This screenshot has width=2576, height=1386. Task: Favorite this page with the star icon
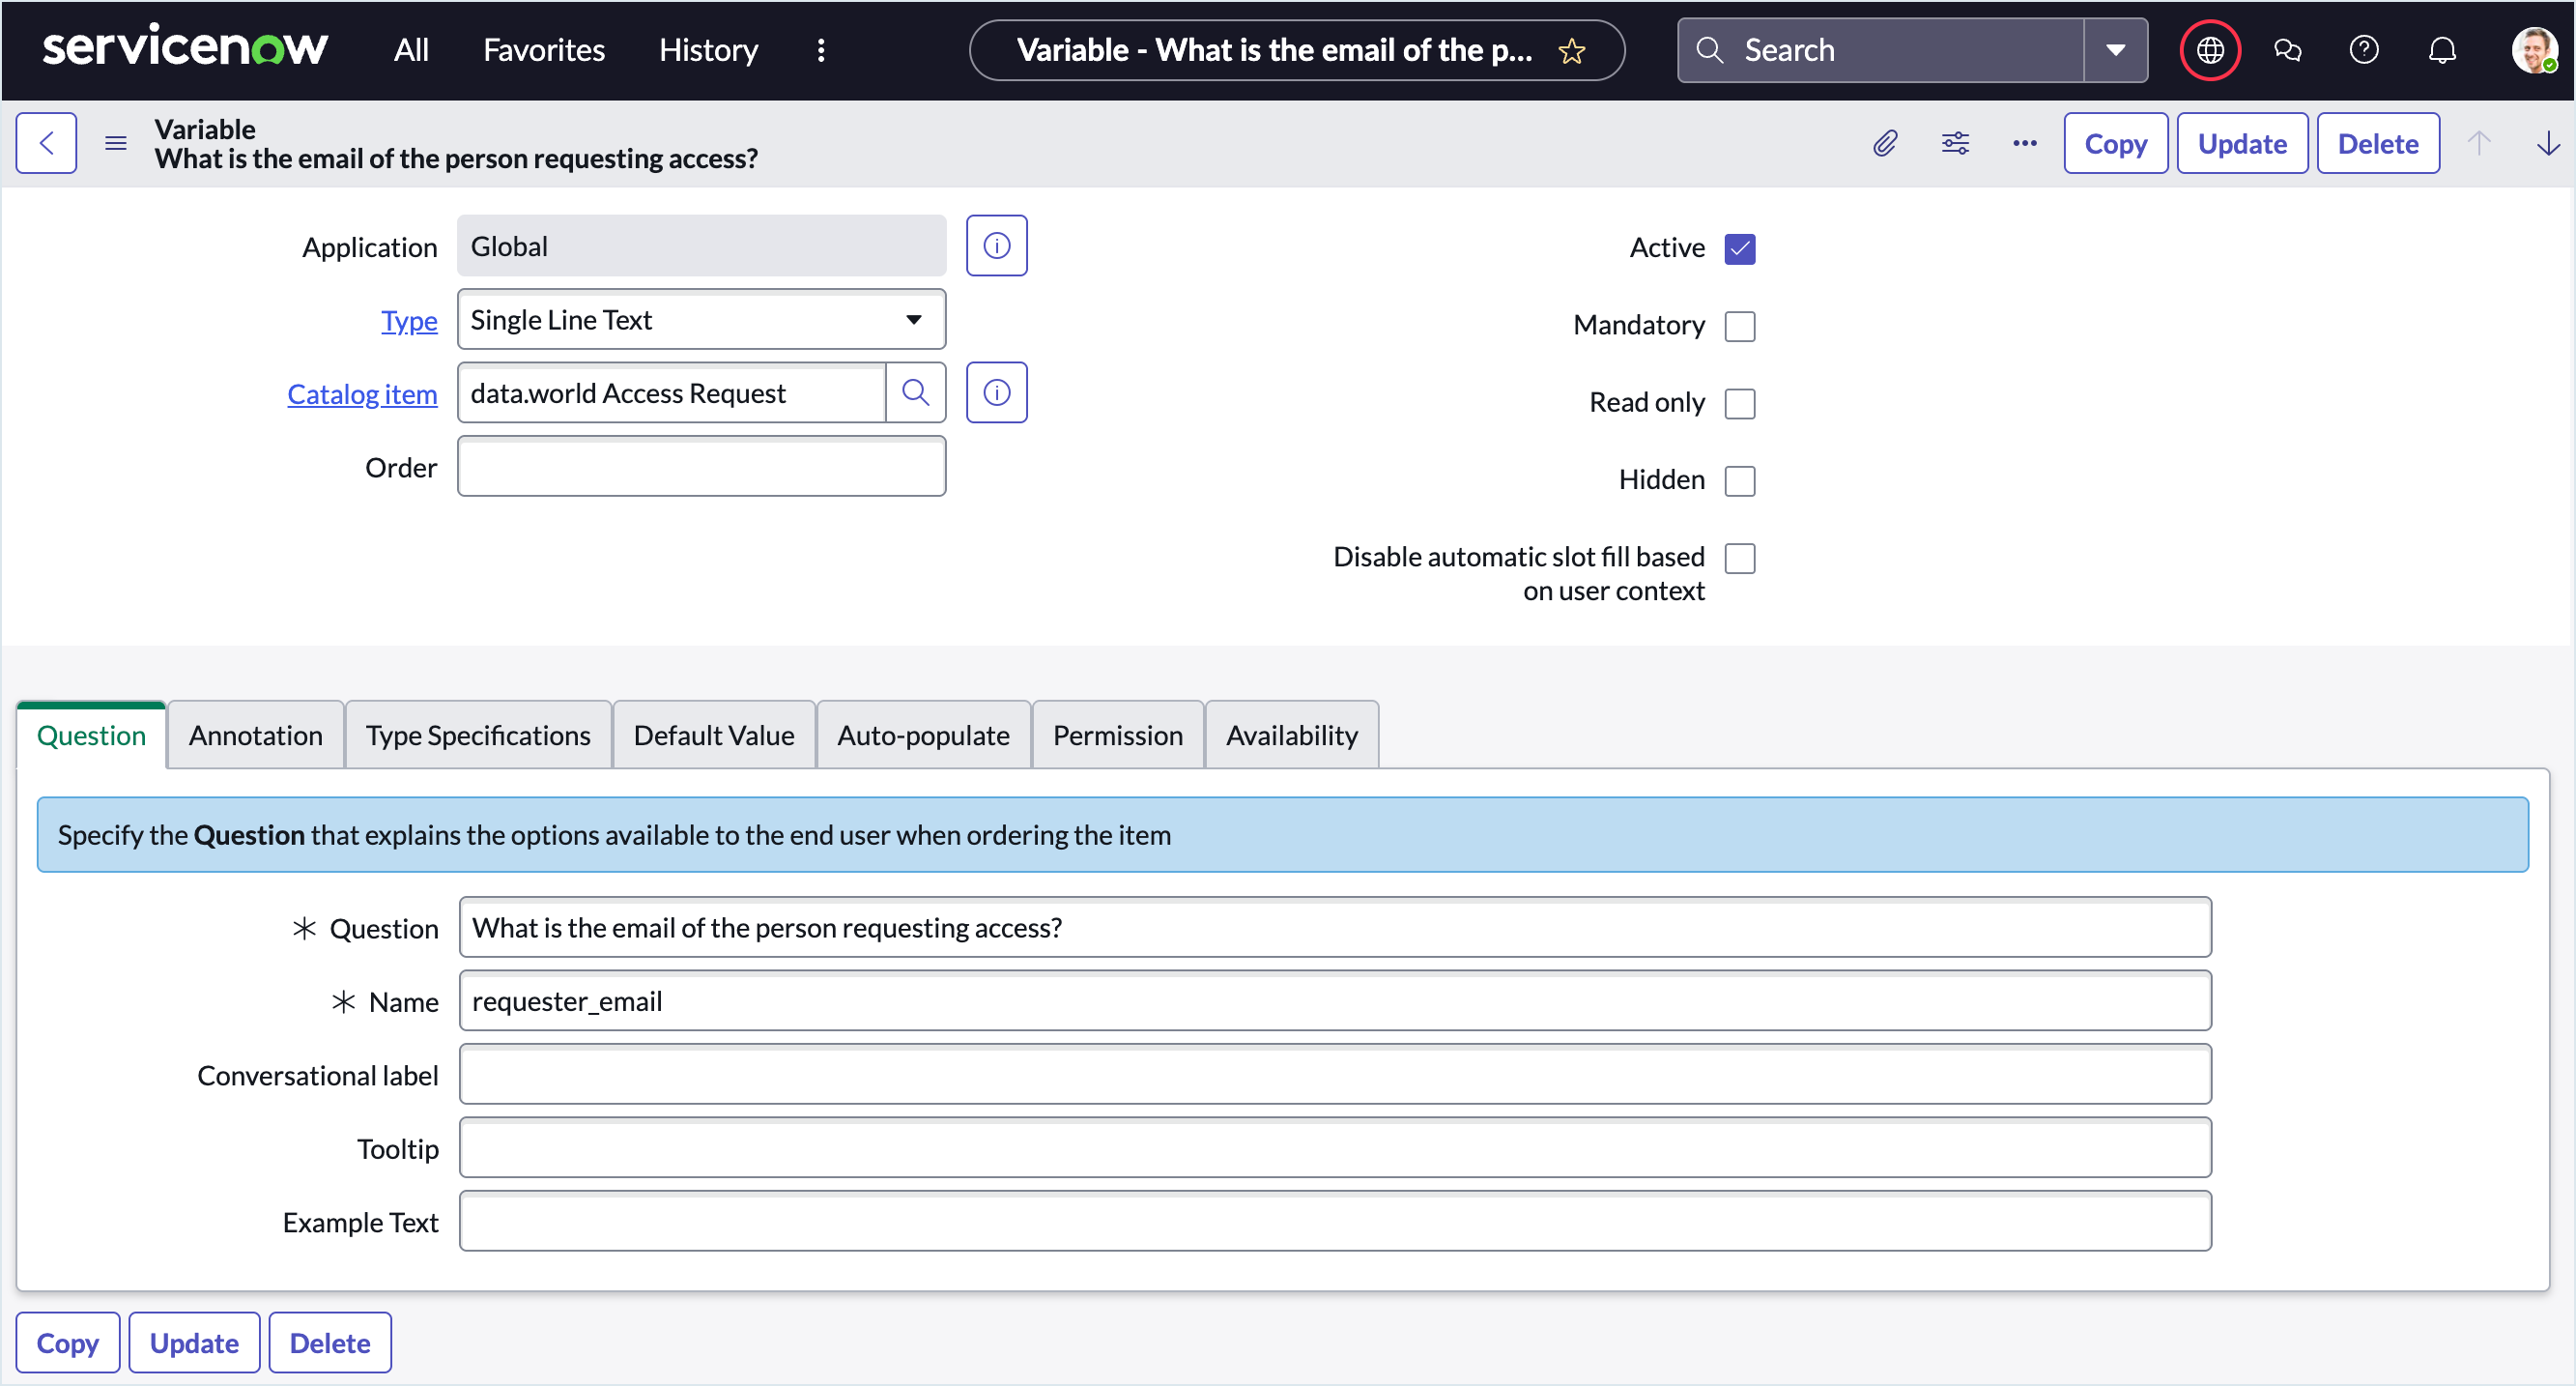click(x=1571, y=51)
